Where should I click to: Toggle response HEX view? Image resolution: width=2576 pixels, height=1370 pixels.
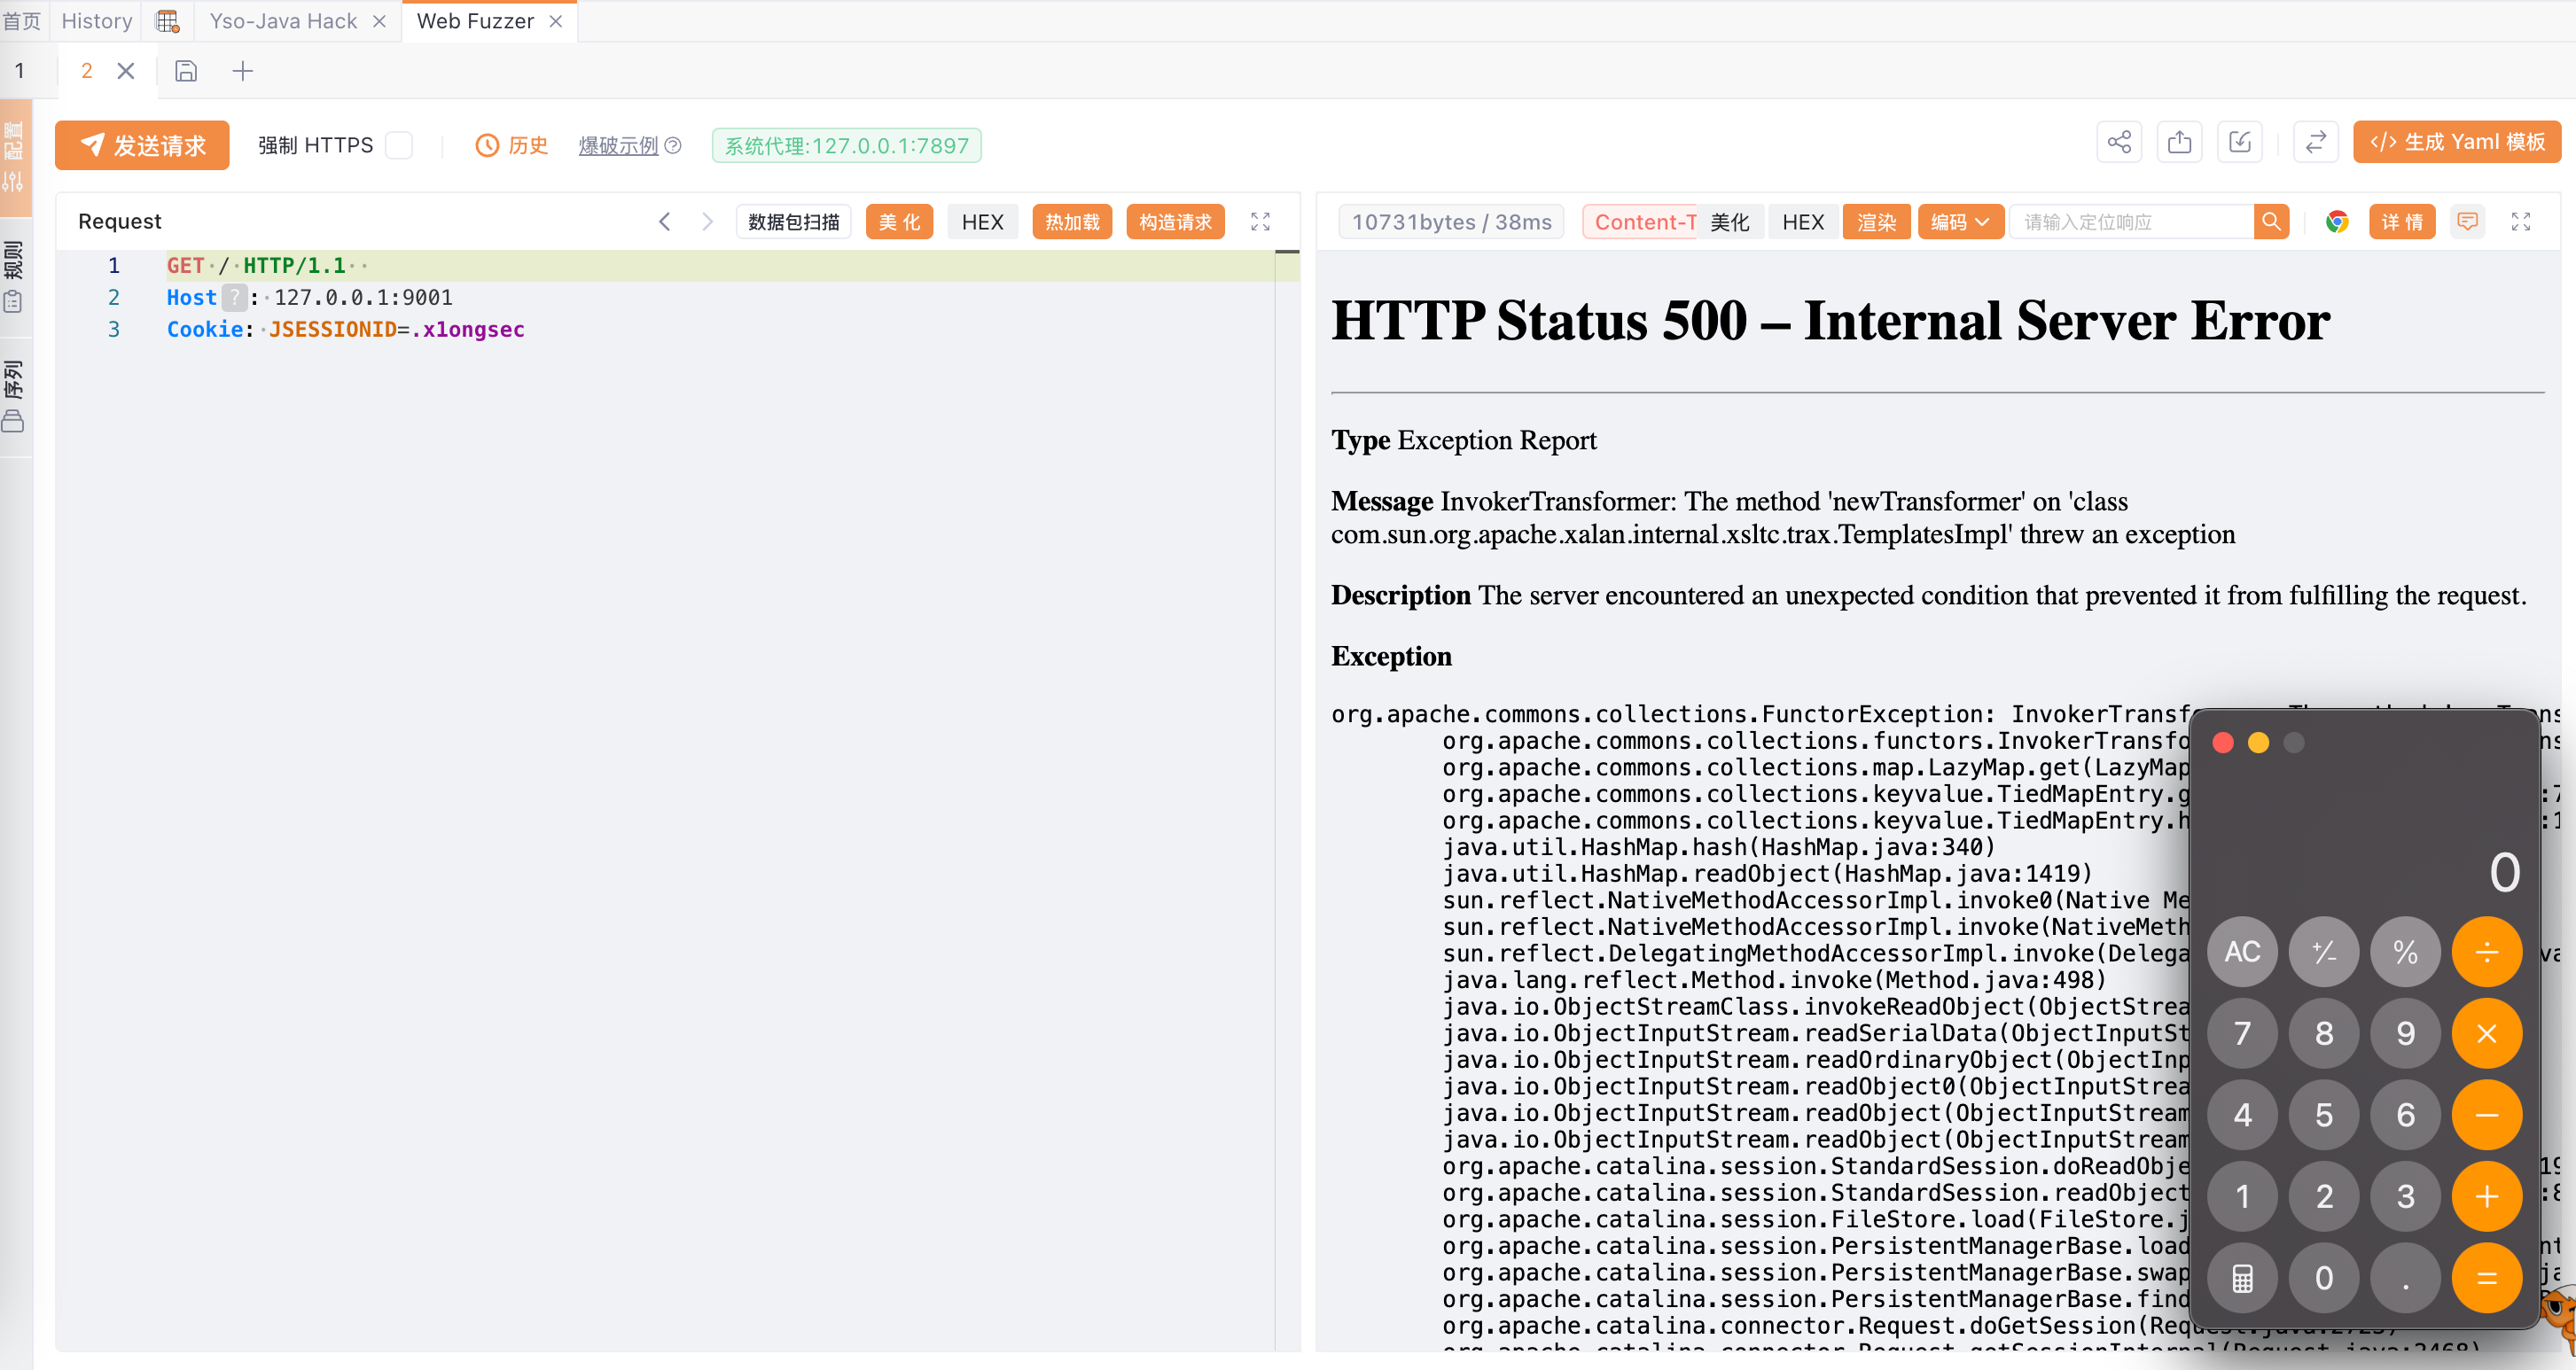point(1803,222)
